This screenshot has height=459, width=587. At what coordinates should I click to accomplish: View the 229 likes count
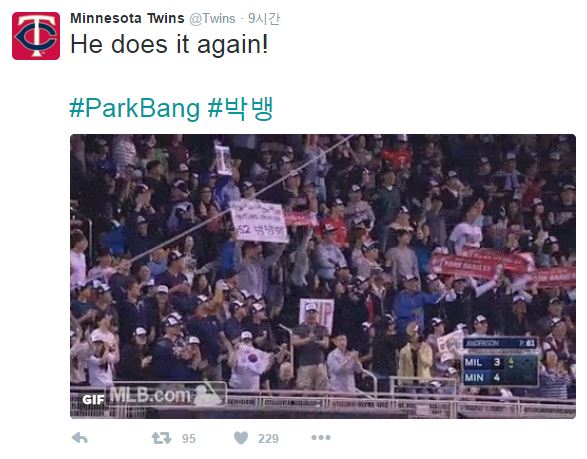[268, 438]
